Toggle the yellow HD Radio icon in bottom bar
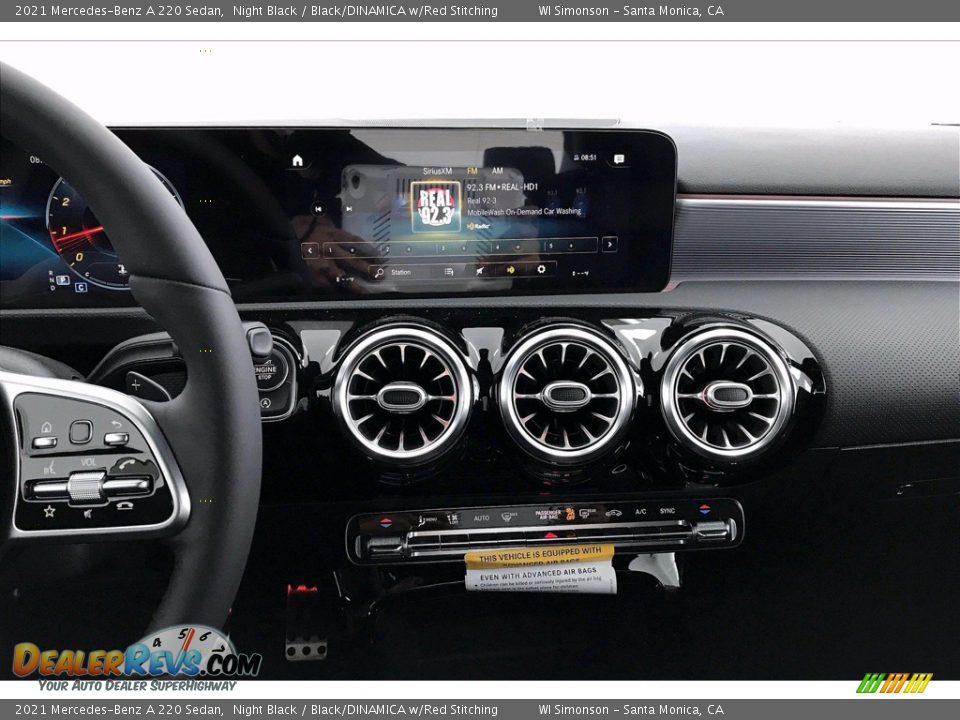 click(511, 269)
